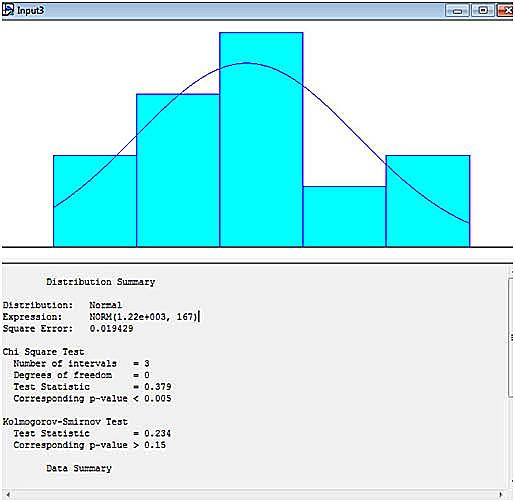515x502 pixels.
Task: Click the Chi Square Test heading
Action: [43, 352]
